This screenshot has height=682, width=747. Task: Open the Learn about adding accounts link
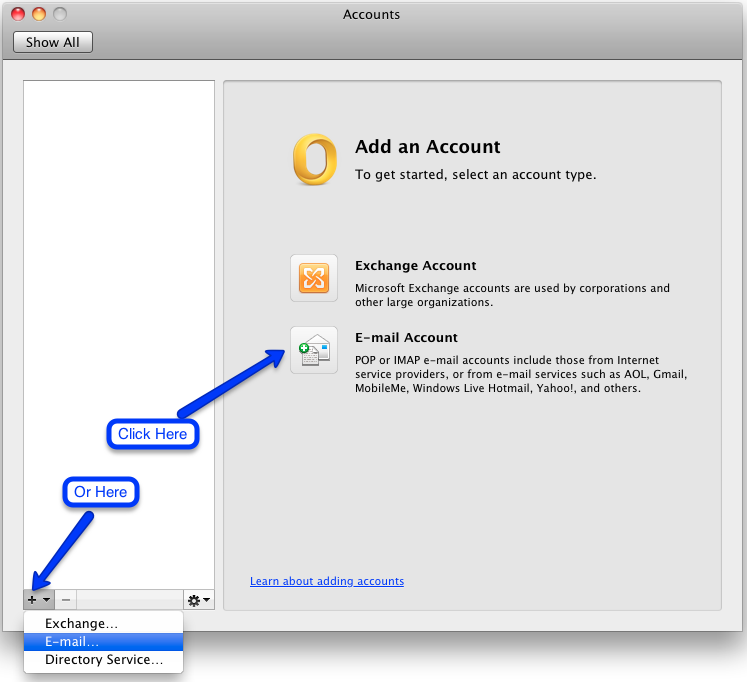327,581
